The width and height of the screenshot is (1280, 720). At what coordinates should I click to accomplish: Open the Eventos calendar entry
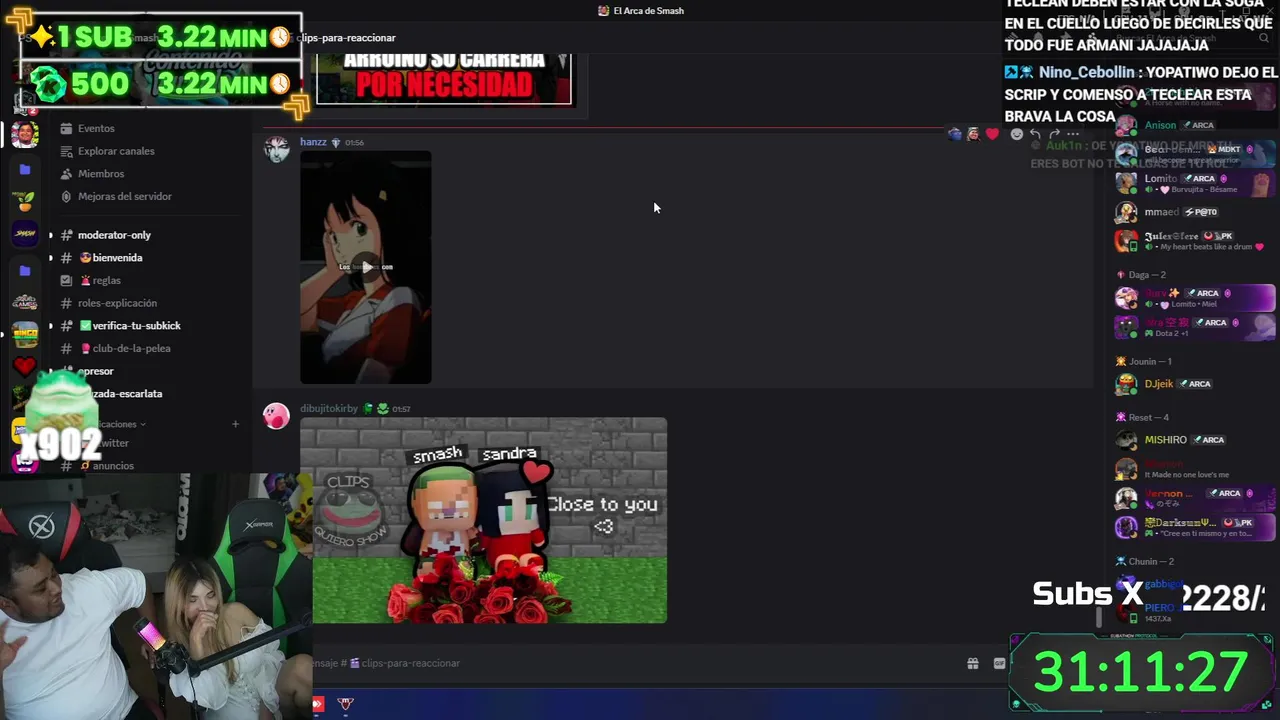96,128
